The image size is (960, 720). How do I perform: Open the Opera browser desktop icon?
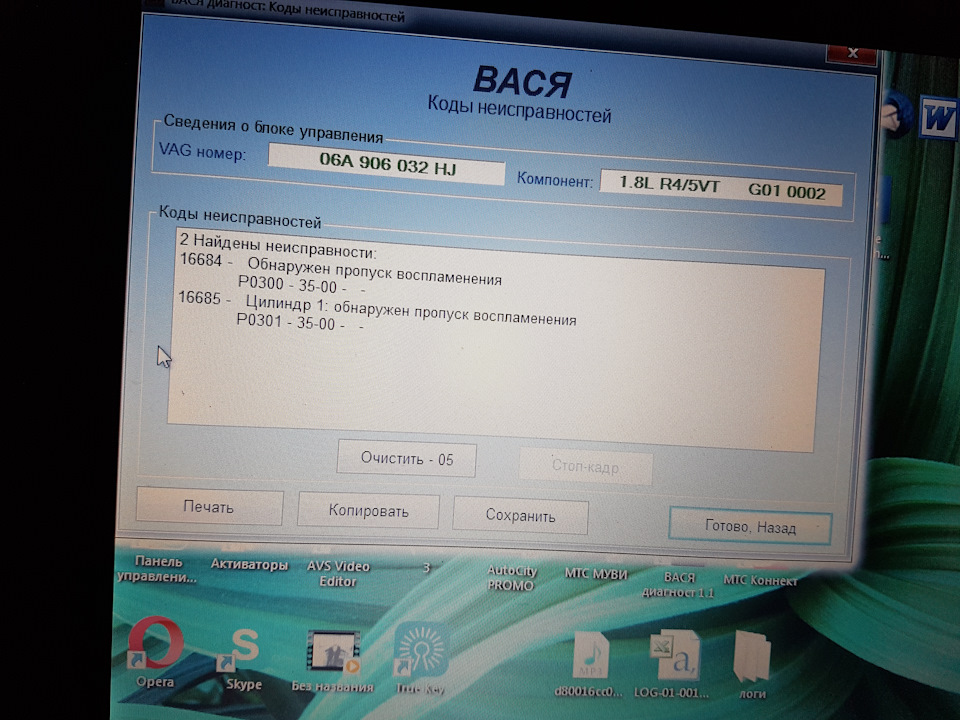pyautogui.click(x=156, y=652)
